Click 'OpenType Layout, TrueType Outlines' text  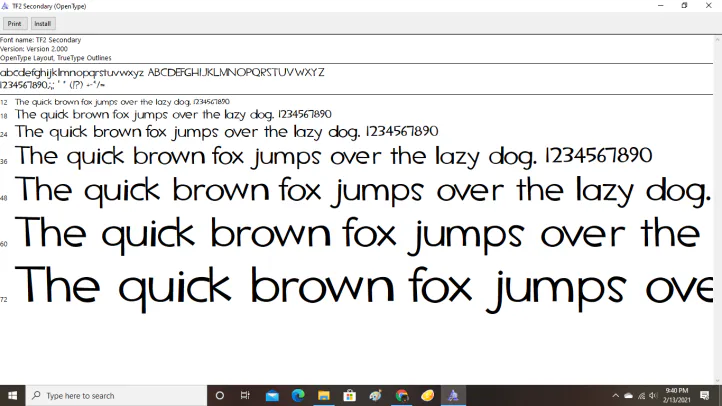[x=56, y=58]
